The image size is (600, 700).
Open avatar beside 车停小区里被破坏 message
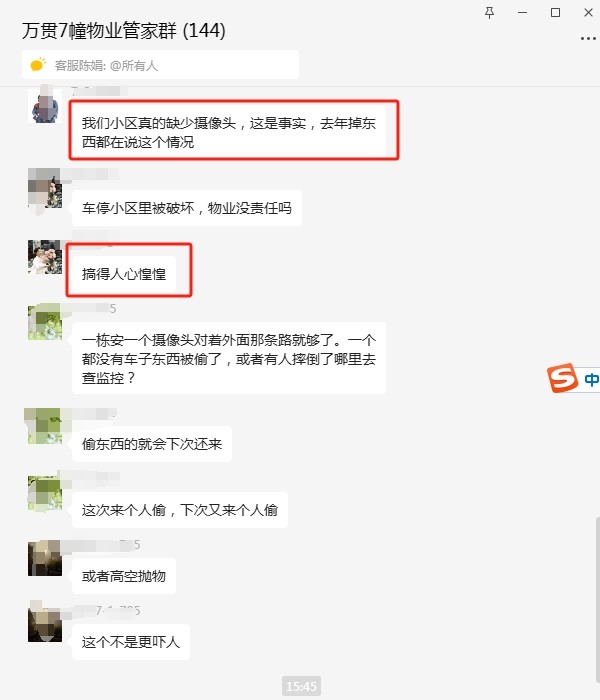[x=45, y=188]
